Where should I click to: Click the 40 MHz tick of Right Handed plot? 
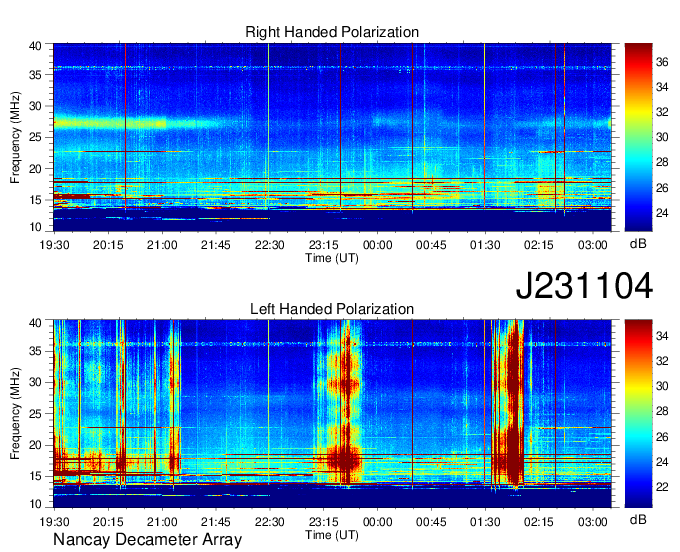[35, 46]
